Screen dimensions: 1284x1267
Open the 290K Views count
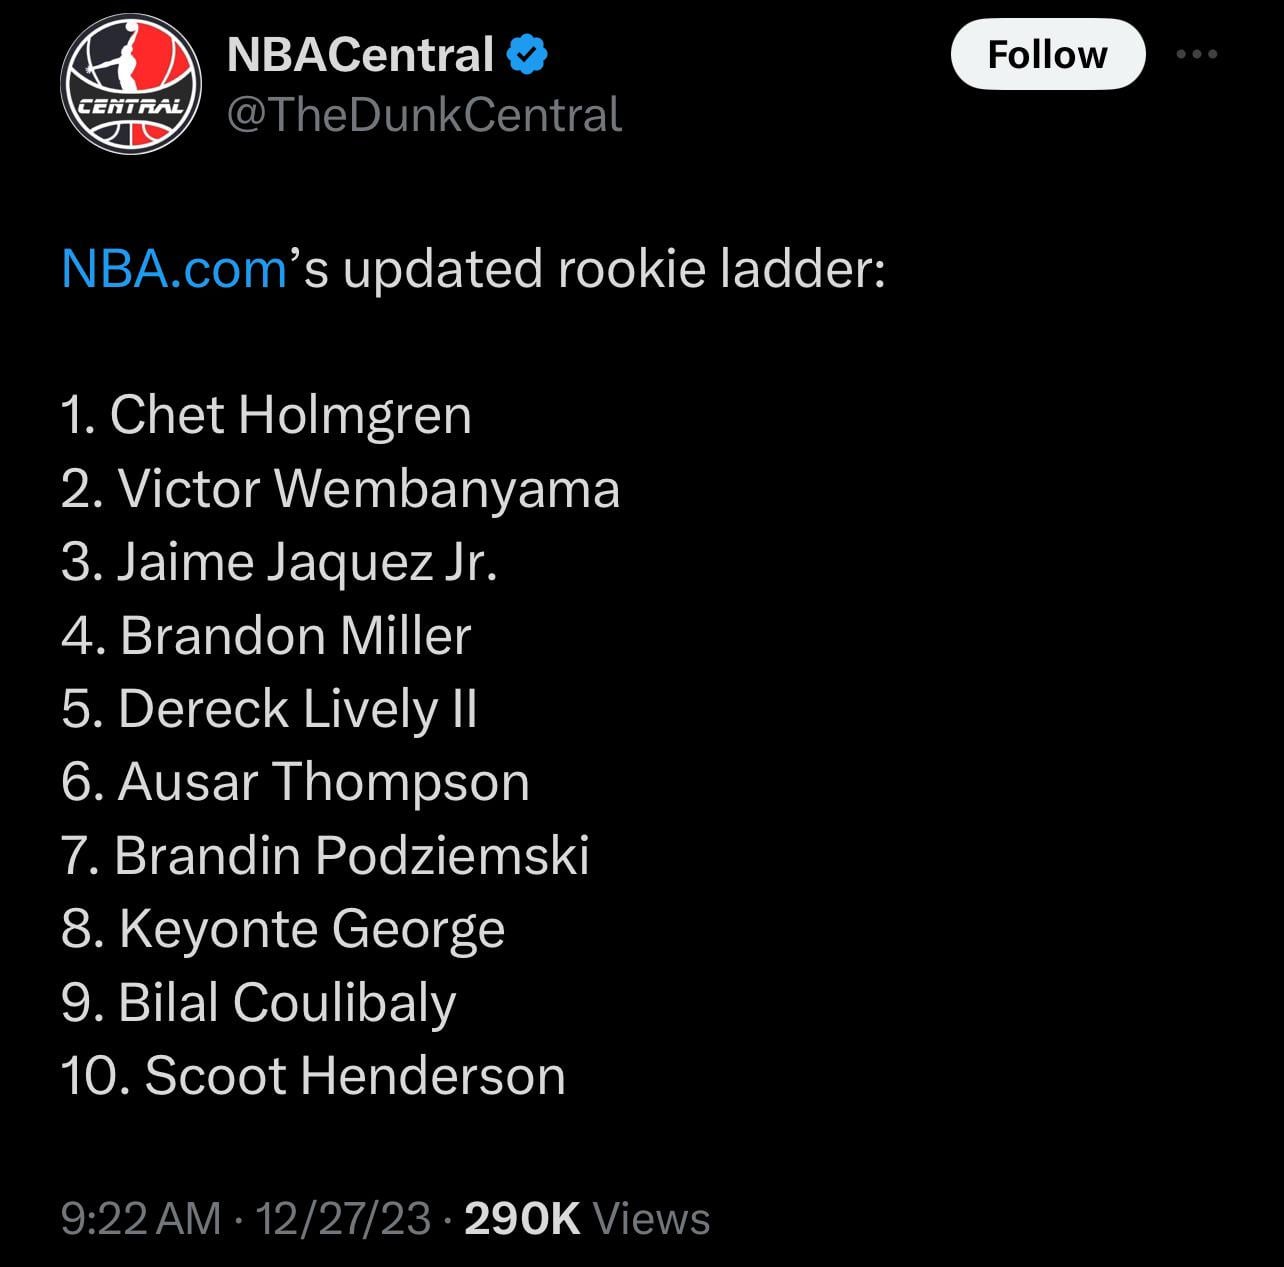(587, 1219)
